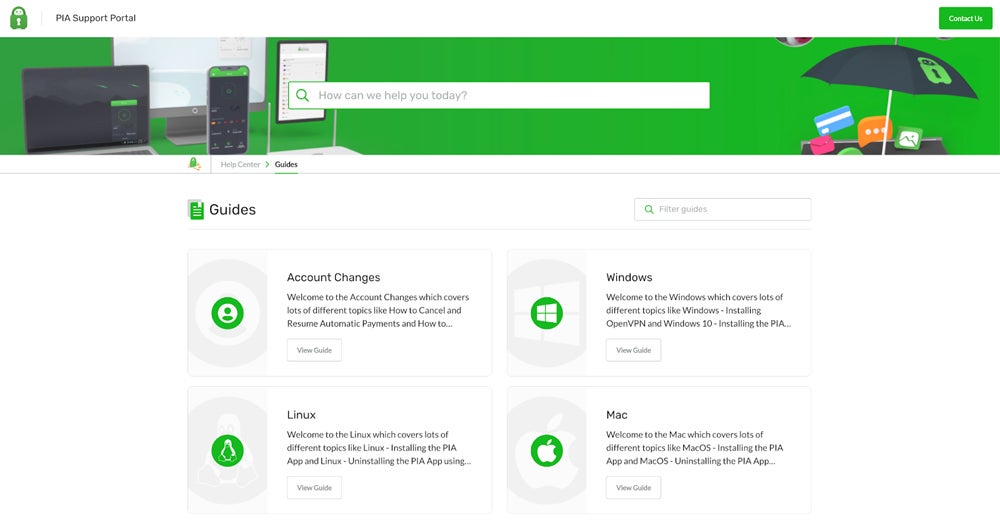The width and height of the screenshot is (1000, 521).
Task: Click the PIA padlock logo in header
Action: [18, 18]
